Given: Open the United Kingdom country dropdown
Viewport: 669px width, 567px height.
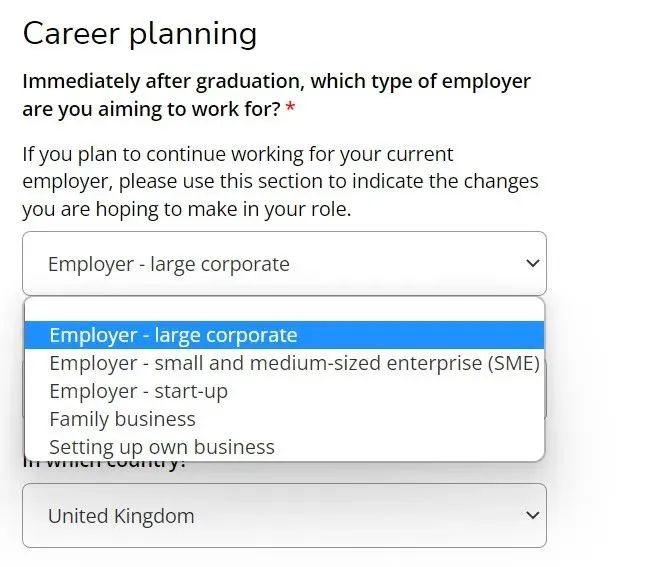Looking at the screenshot, I should pyautogui.click(x=284, y=516).
